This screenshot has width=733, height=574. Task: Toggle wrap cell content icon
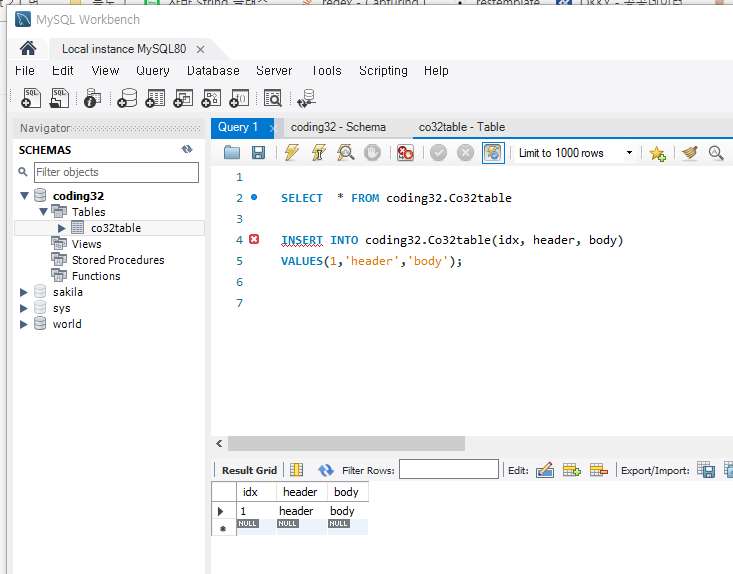(x=296, y=470)
